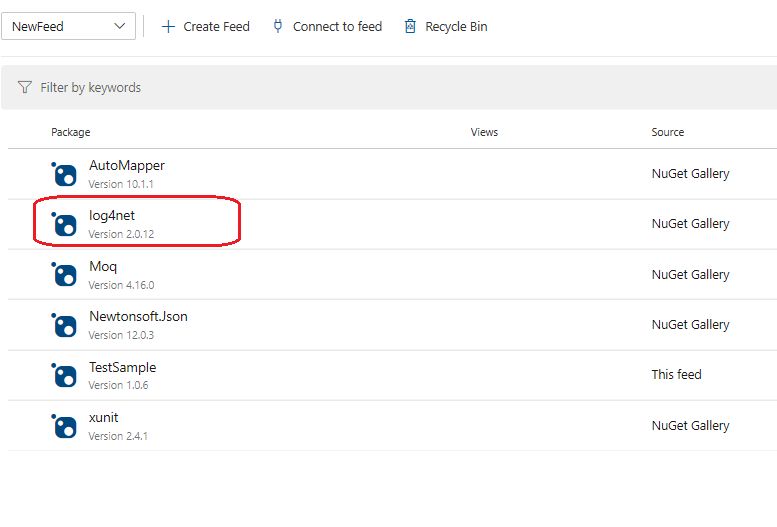Open the NewFeed feed selector dropdown
The height and width of the screenshot is (527, 777).
[x=68, y=26]
